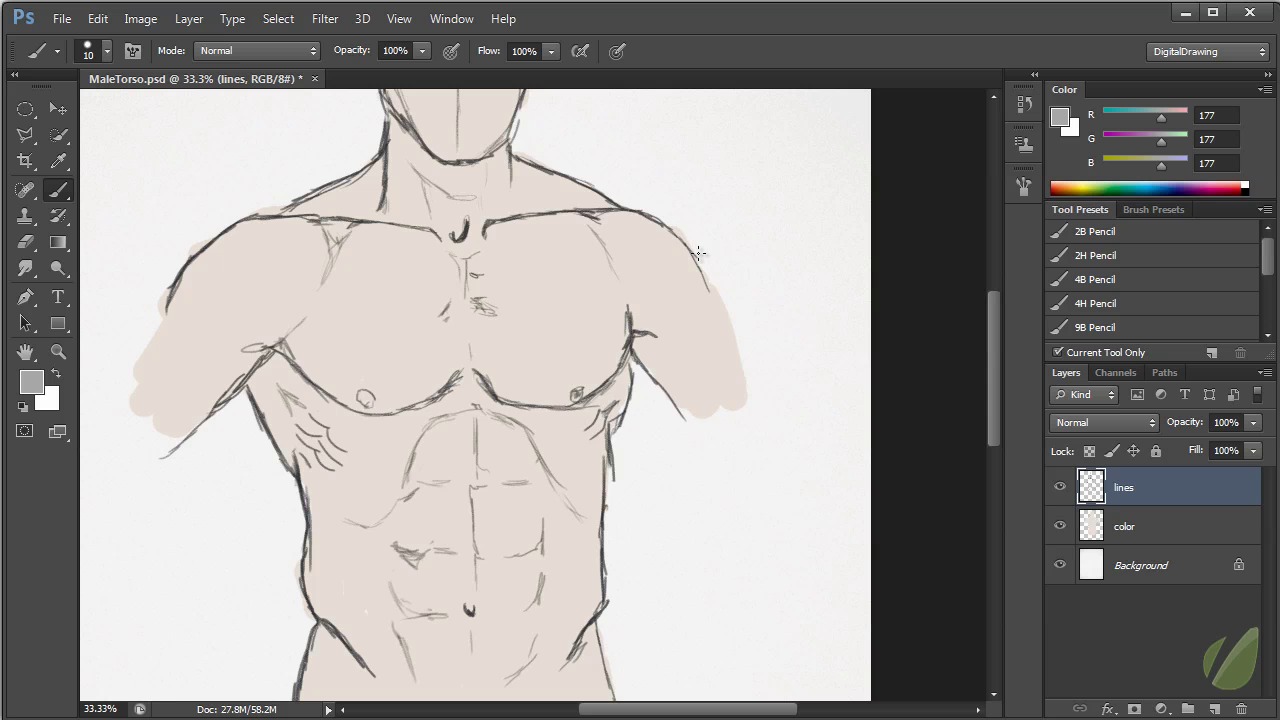Hide the lines layer

pyautogui.click(x=1060, y=487)
